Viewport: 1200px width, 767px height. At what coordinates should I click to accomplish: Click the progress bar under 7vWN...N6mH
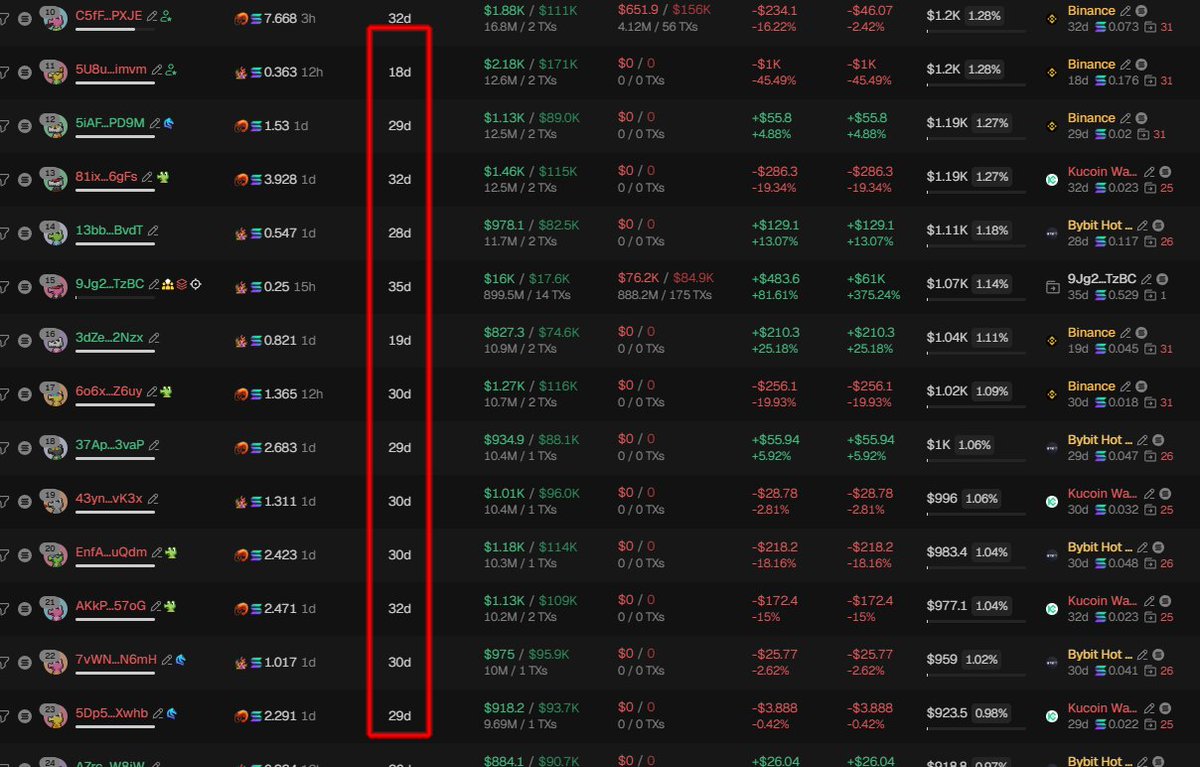115,673
